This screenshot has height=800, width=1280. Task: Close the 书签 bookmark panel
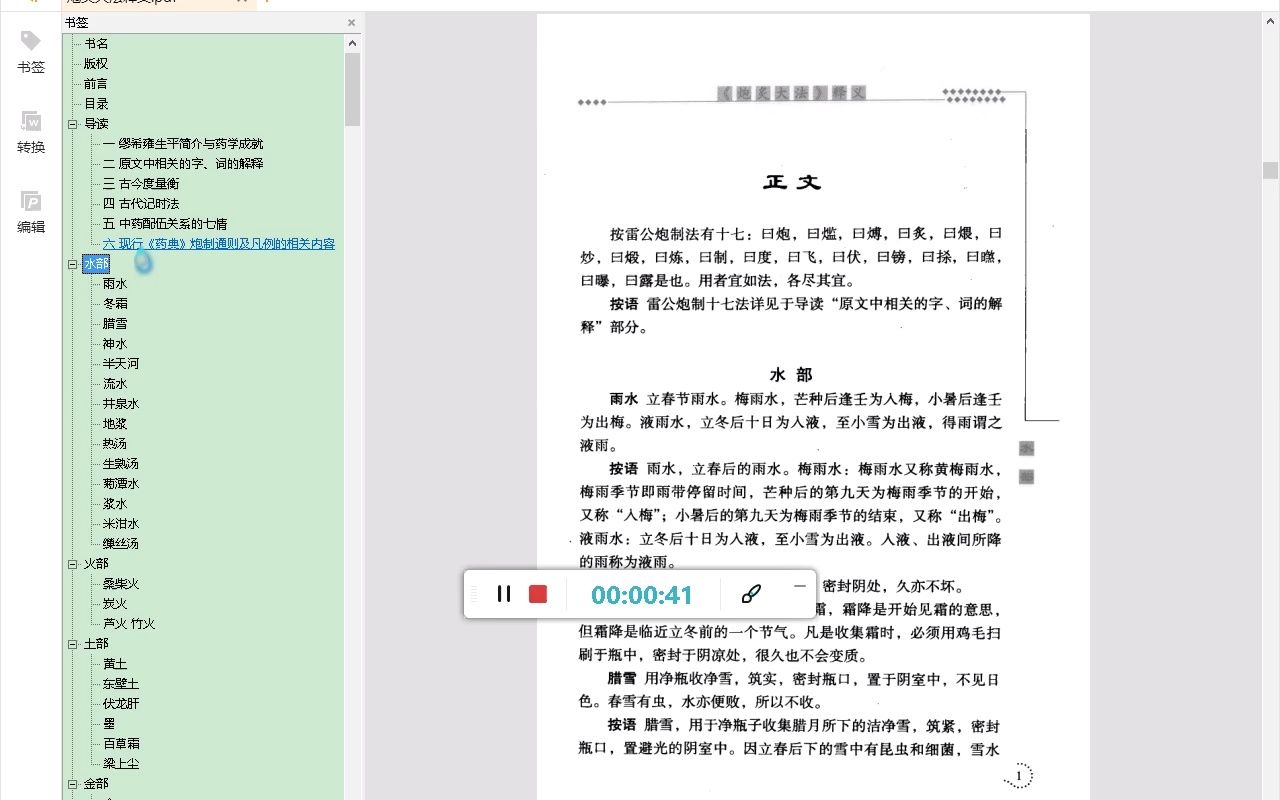(x=351, y=22)
